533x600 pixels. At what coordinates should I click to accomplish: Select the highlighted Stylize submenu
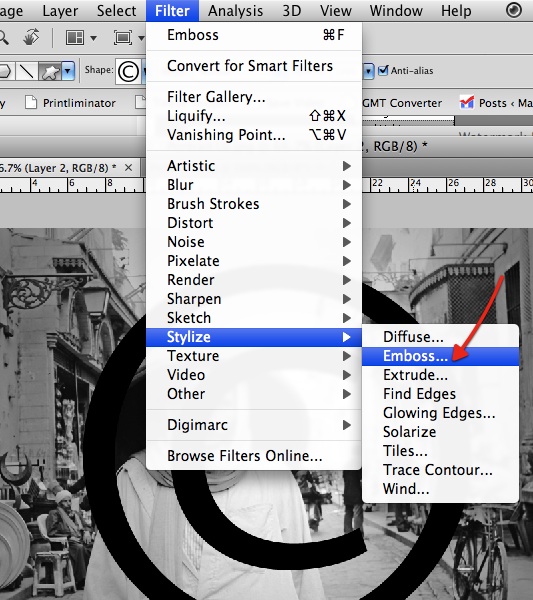(x=254, y=337)
